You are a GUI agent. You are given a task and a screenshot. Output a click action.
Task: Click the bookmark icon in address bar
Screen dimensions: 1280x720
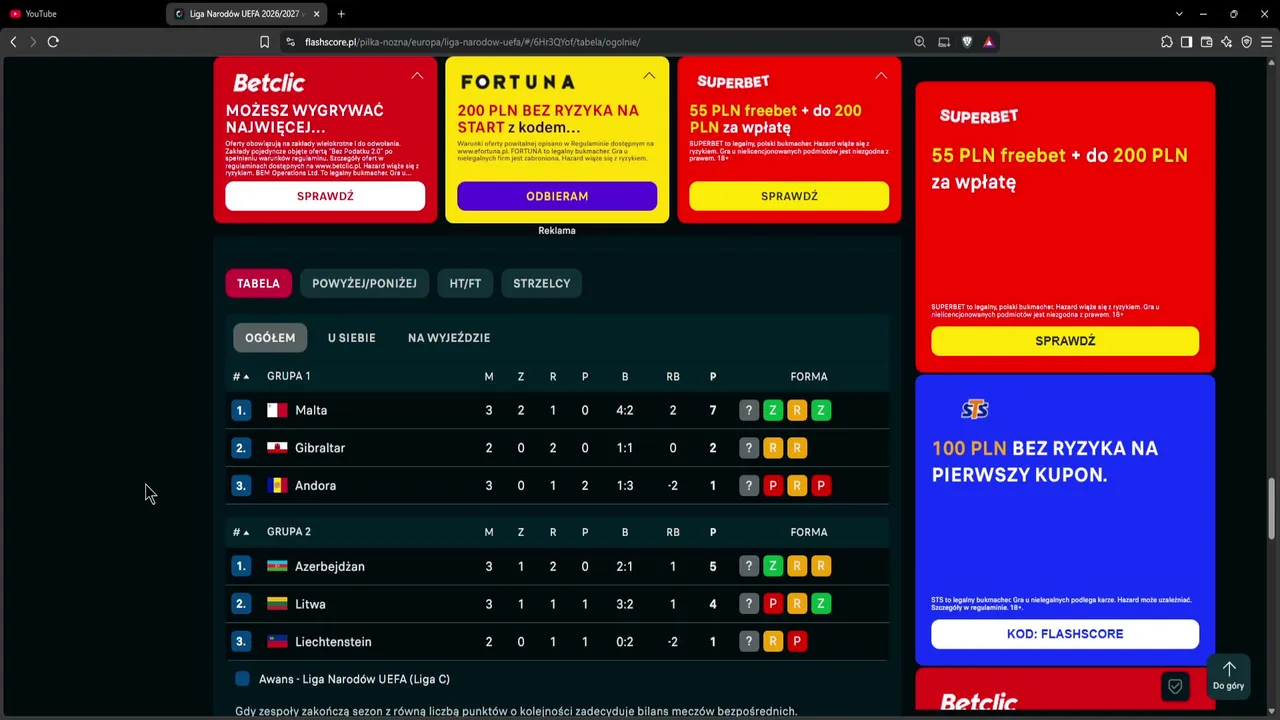(264, 42)
